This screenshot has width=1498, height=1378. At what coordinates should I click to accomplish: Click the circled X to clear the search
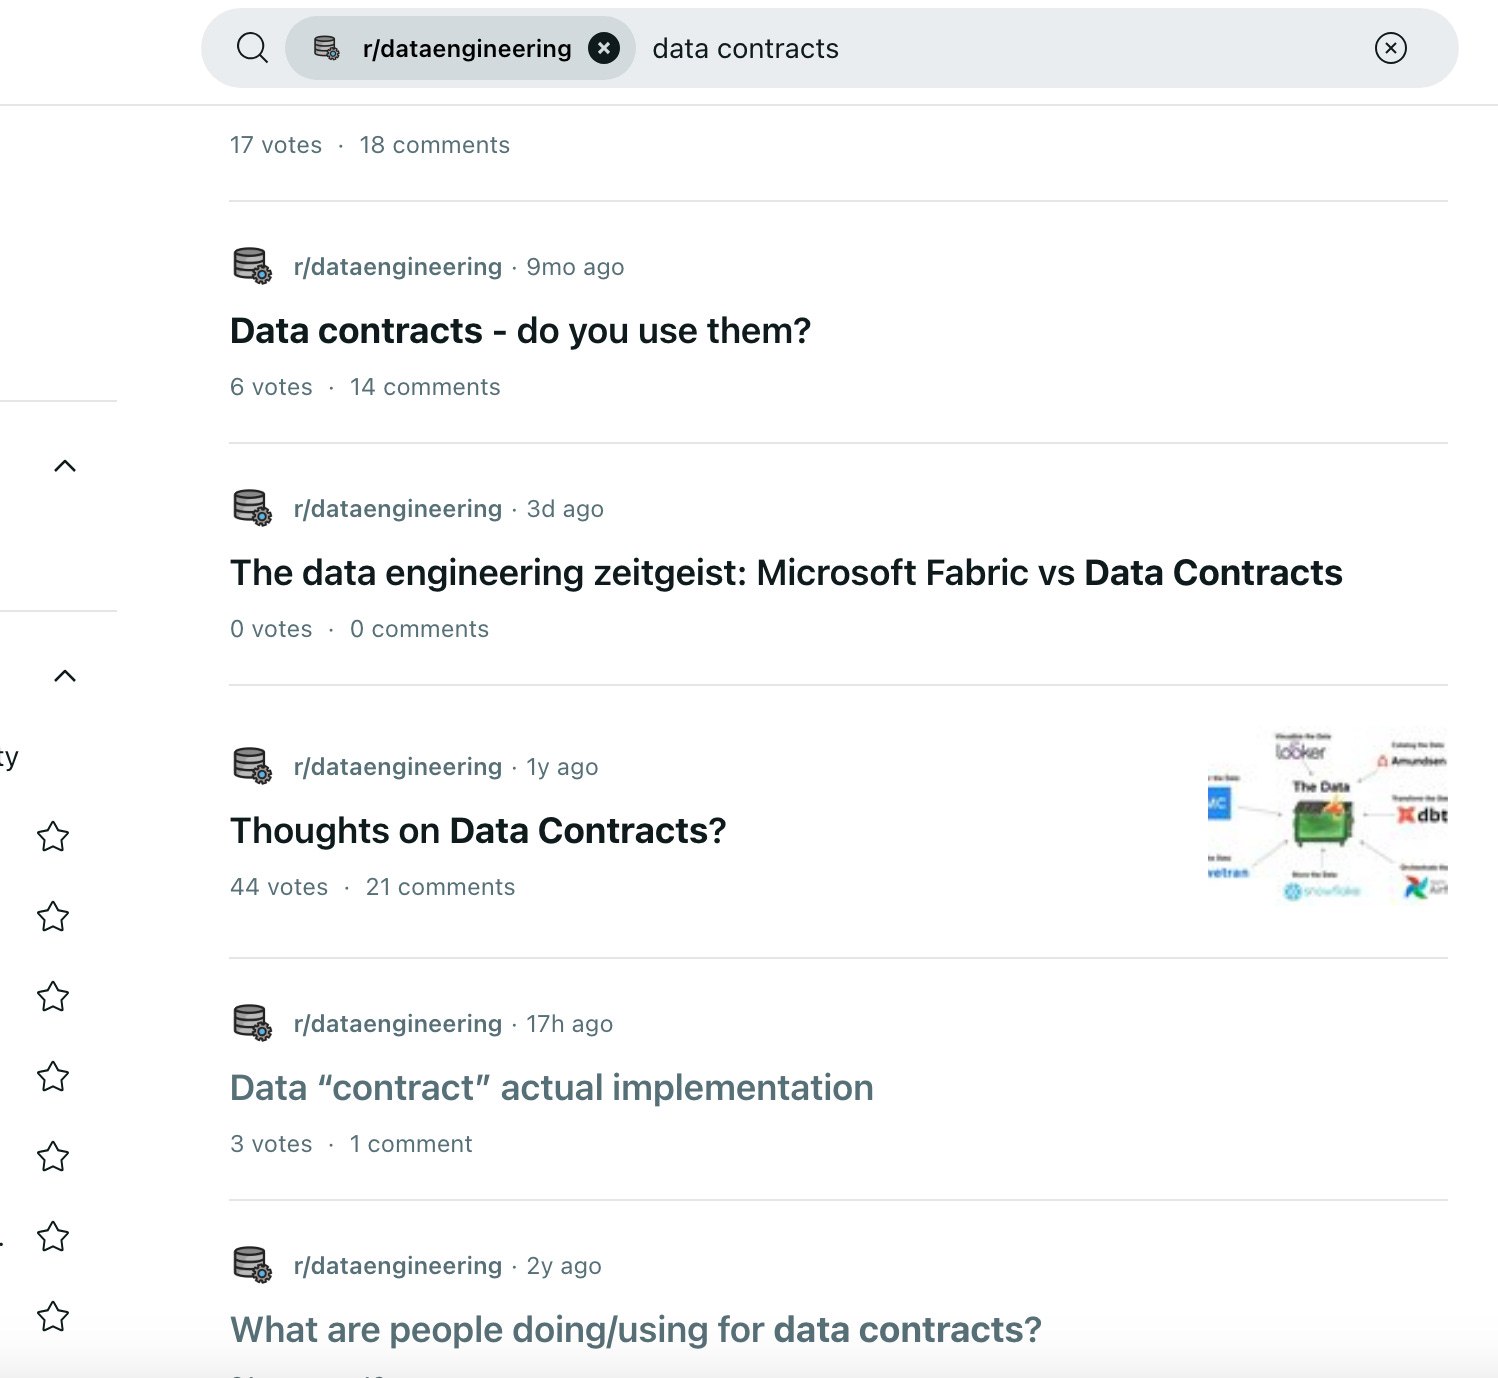pyautogui.click(x=1390, y=47)
